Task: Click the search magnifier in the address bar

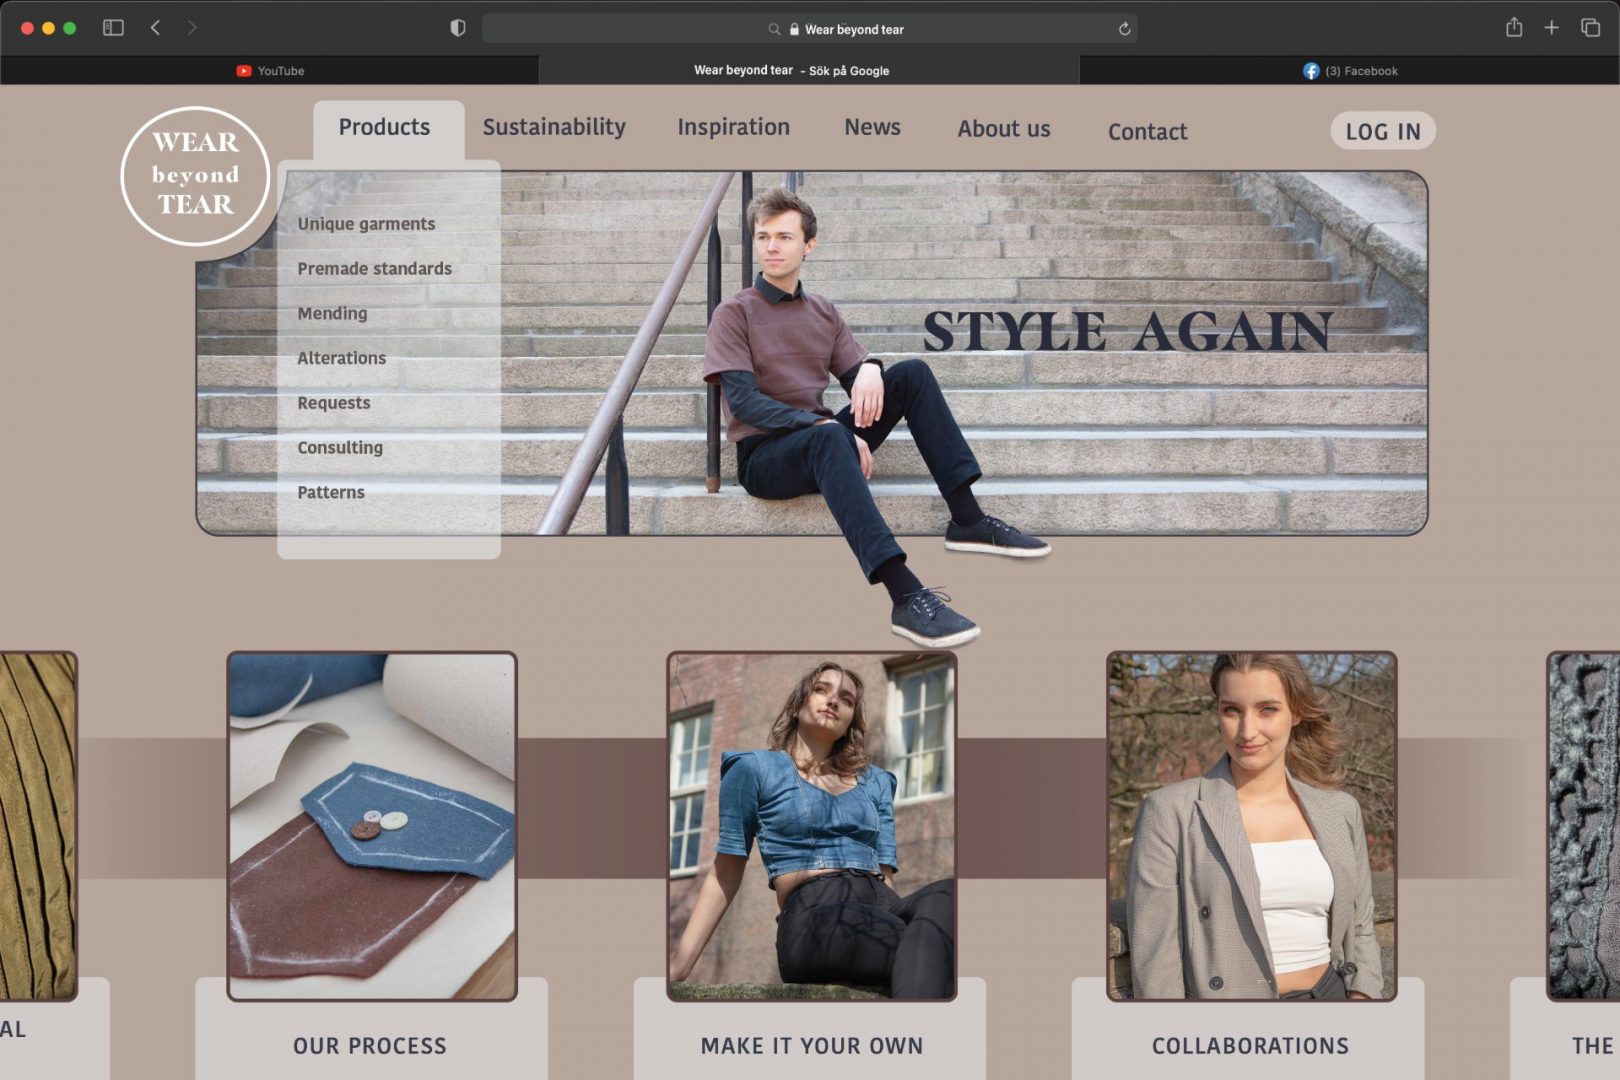Action: click(x=774, y=29)
